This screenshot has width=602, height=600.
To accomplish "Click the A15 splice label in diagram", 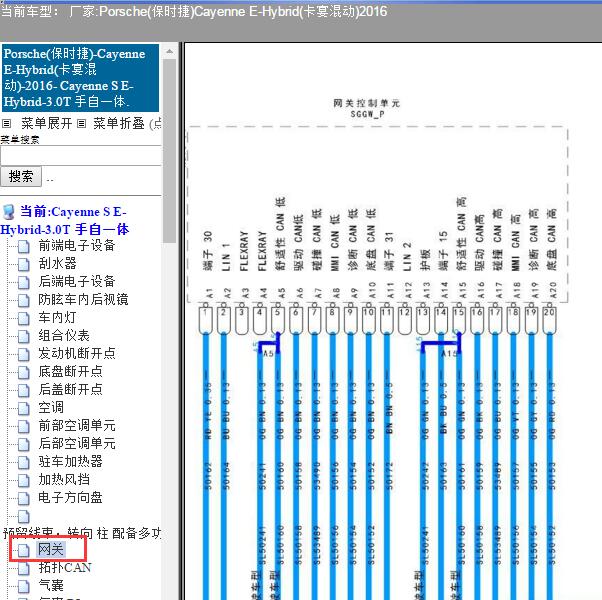I will click(x=448, y=354).
